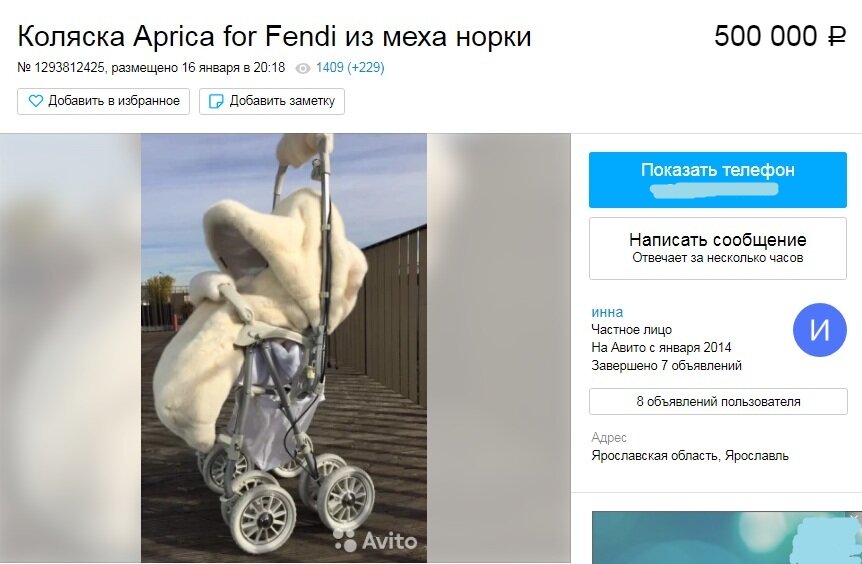Click the address Ярославская область, Ярославль
The image size is (862, 564).
tap(690, 456)
